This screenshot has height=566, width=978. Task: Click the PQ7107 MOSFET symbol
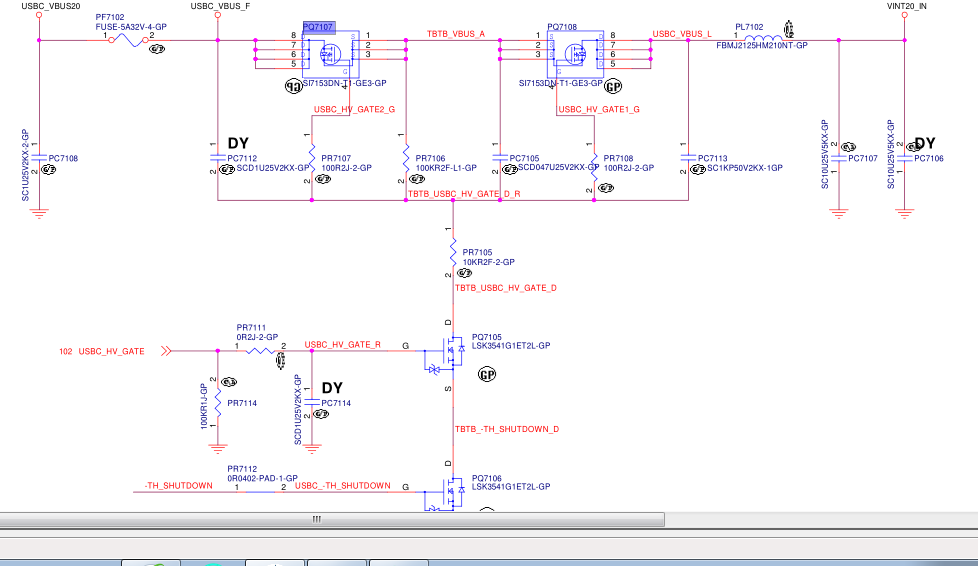tap(330, 51)
